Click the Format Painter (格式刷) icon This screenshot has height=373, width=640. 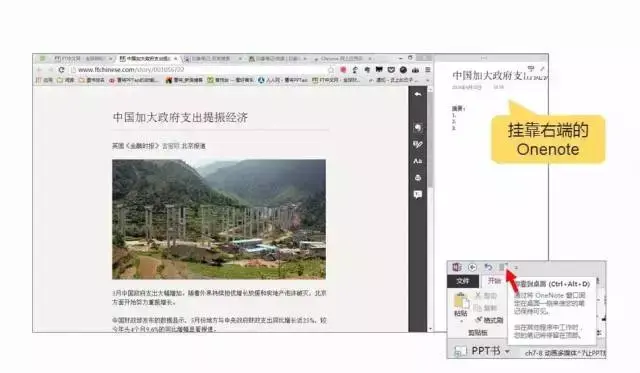coord(479,320)
